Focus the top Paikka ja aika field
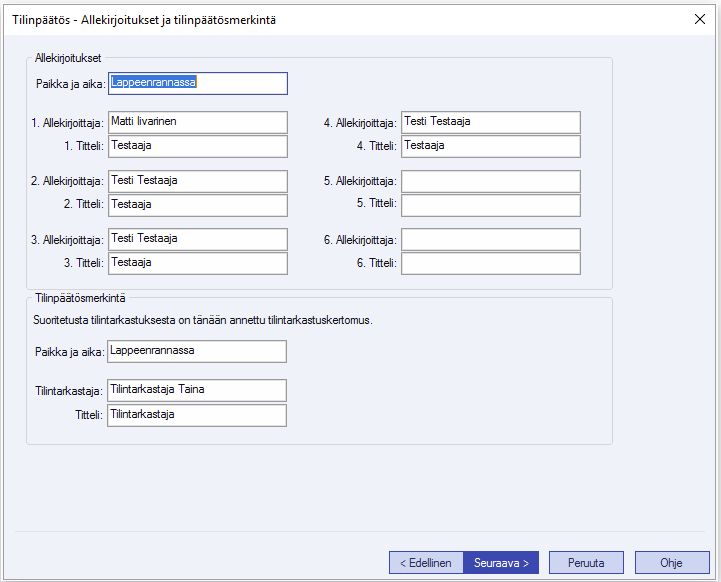Viewport: 721px width, 582px height. tap(197, 83)
